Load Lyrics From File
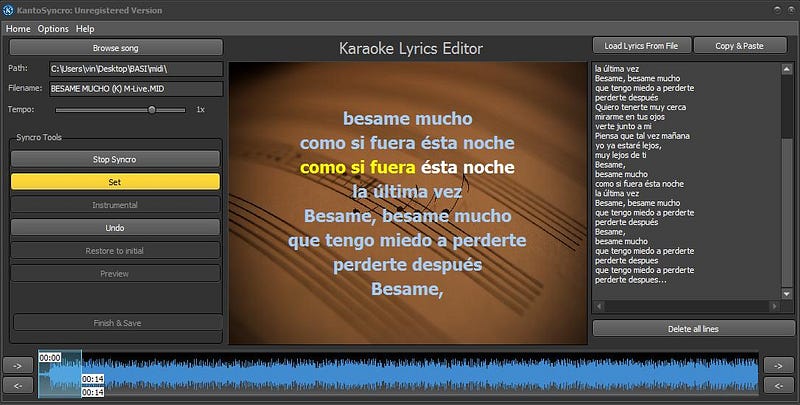Viewport: 800px width, 405px height. tap(641, 46)
